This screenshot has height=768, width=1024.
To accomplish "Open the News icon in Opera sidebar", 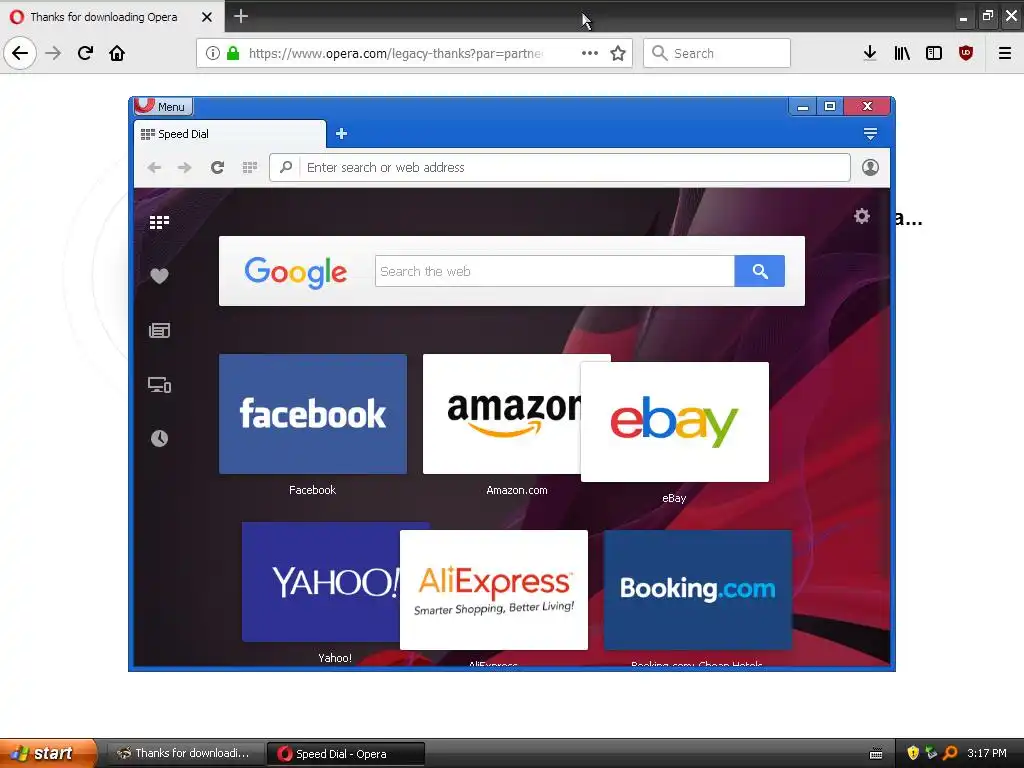I will coord(159,330).
